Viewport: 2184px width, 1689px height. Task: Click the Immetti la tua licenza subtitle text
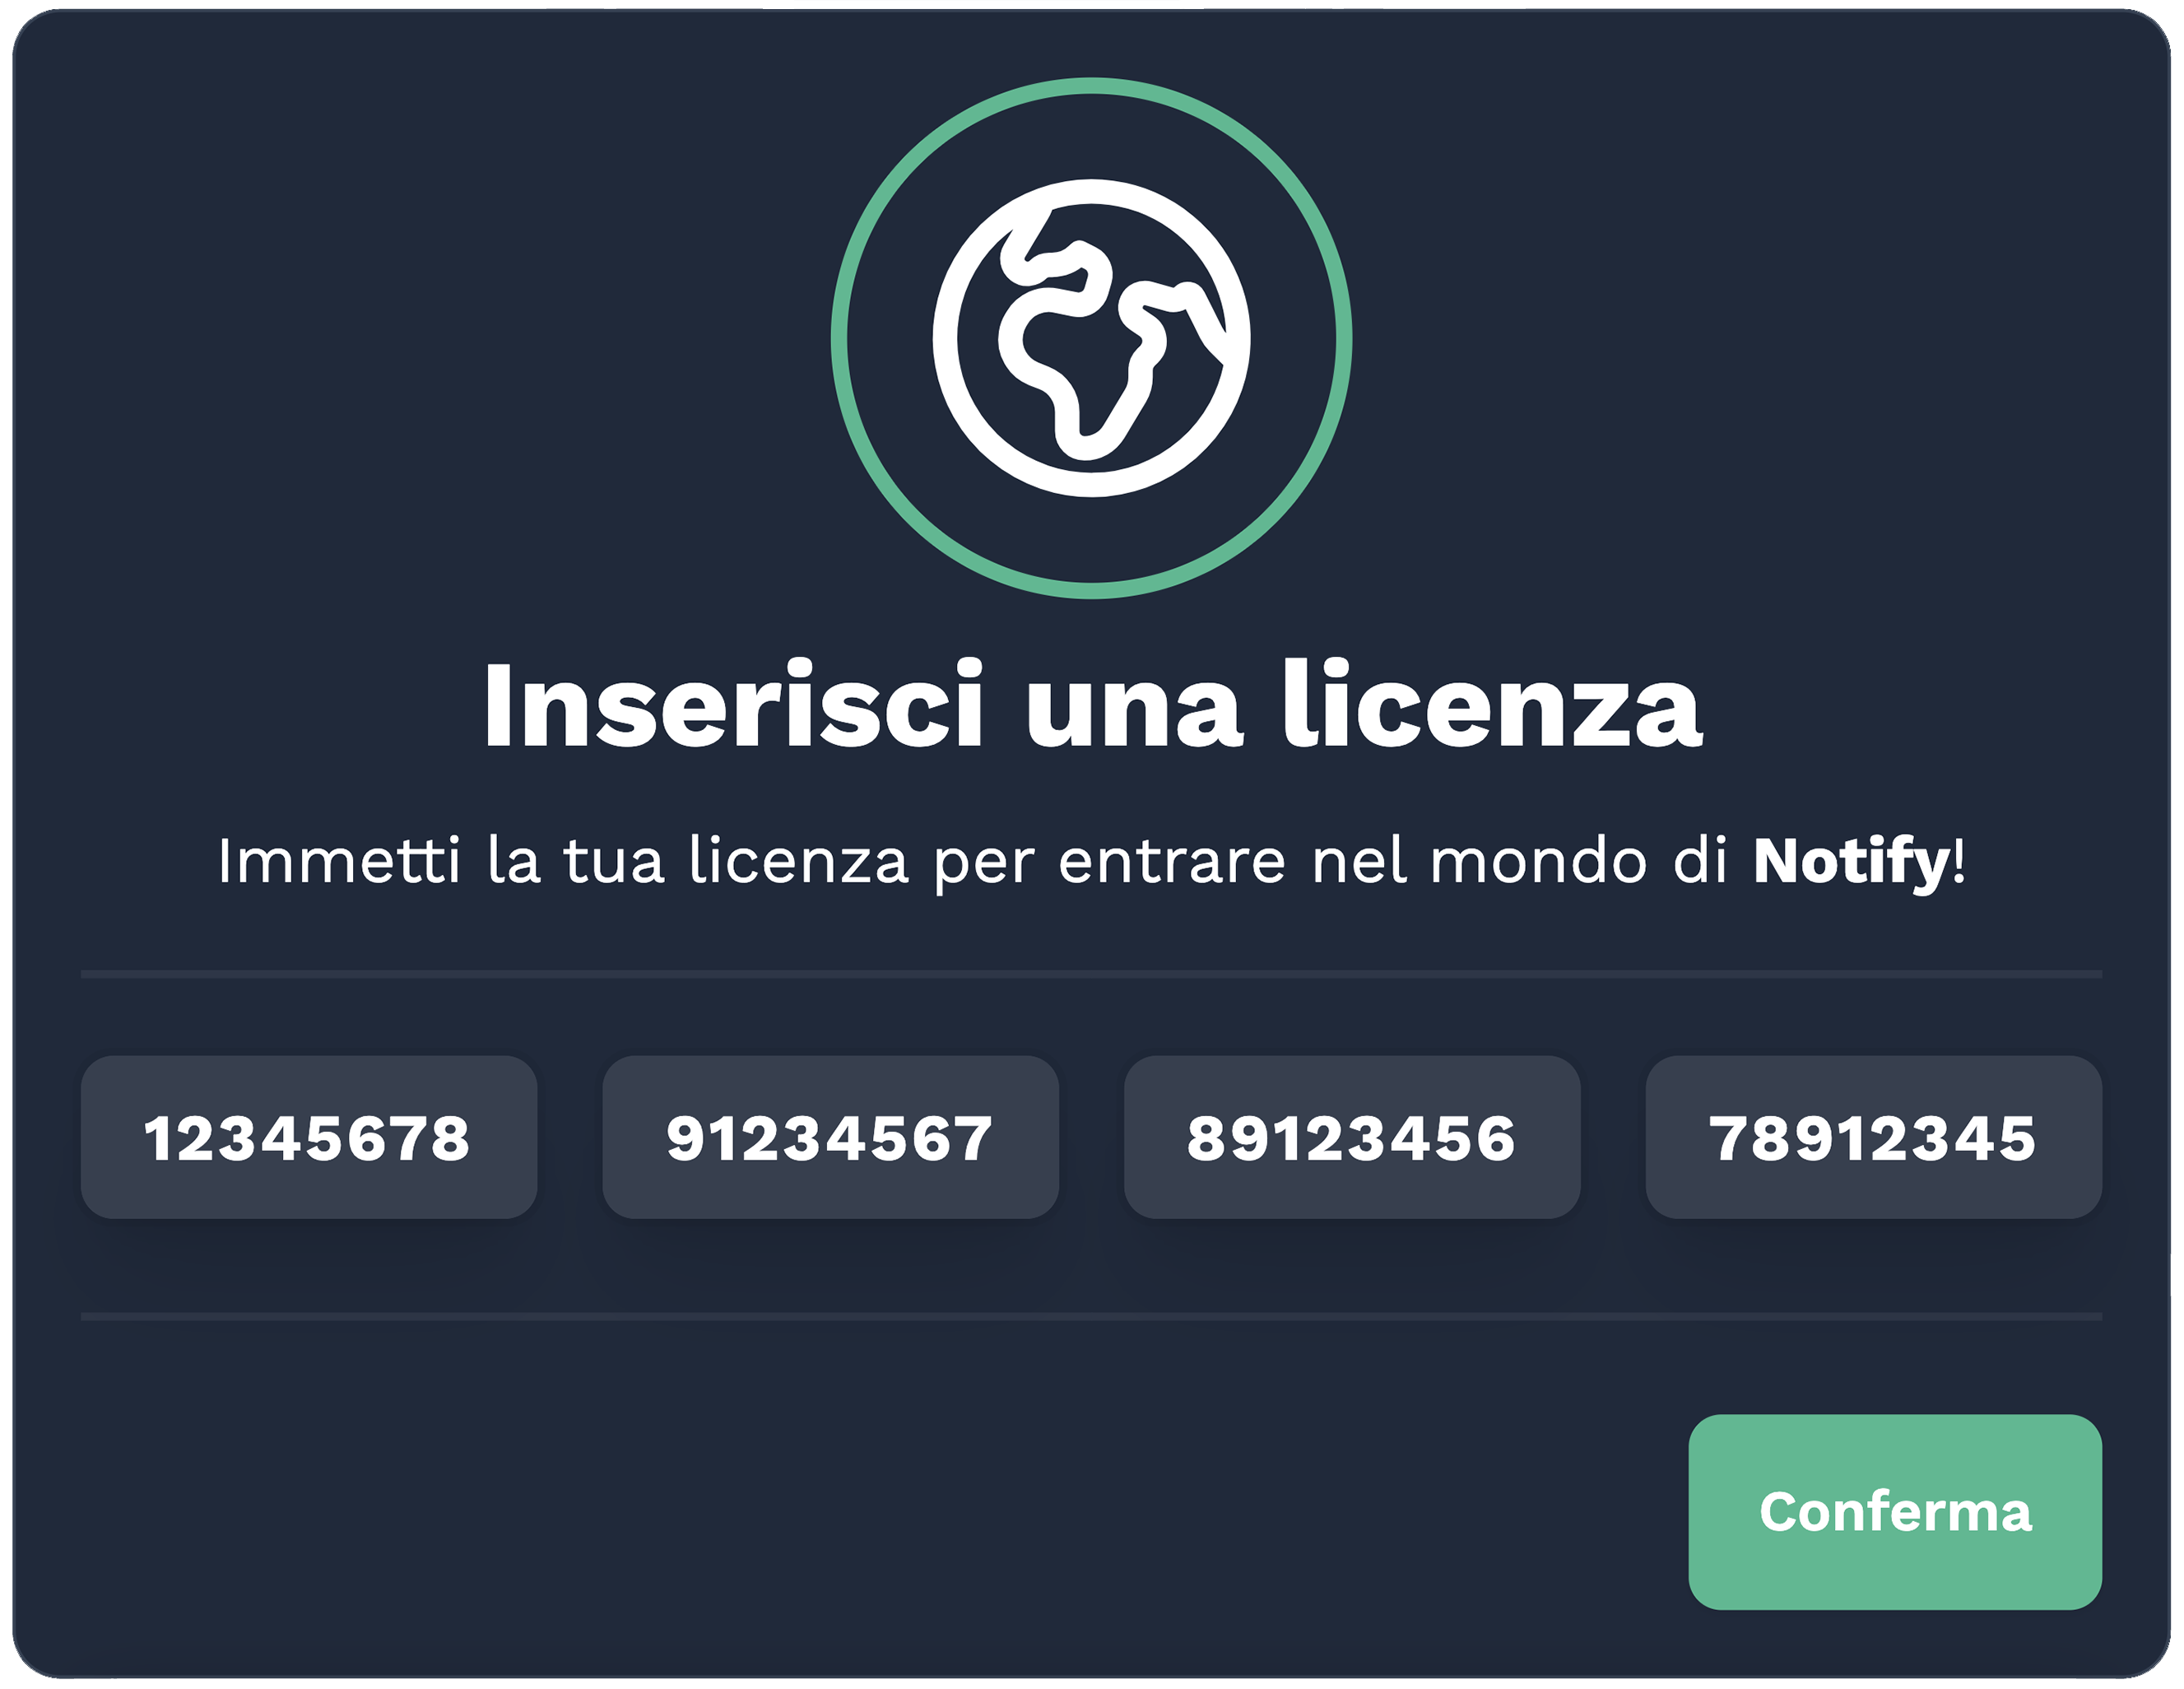(x=1092, y=861)
